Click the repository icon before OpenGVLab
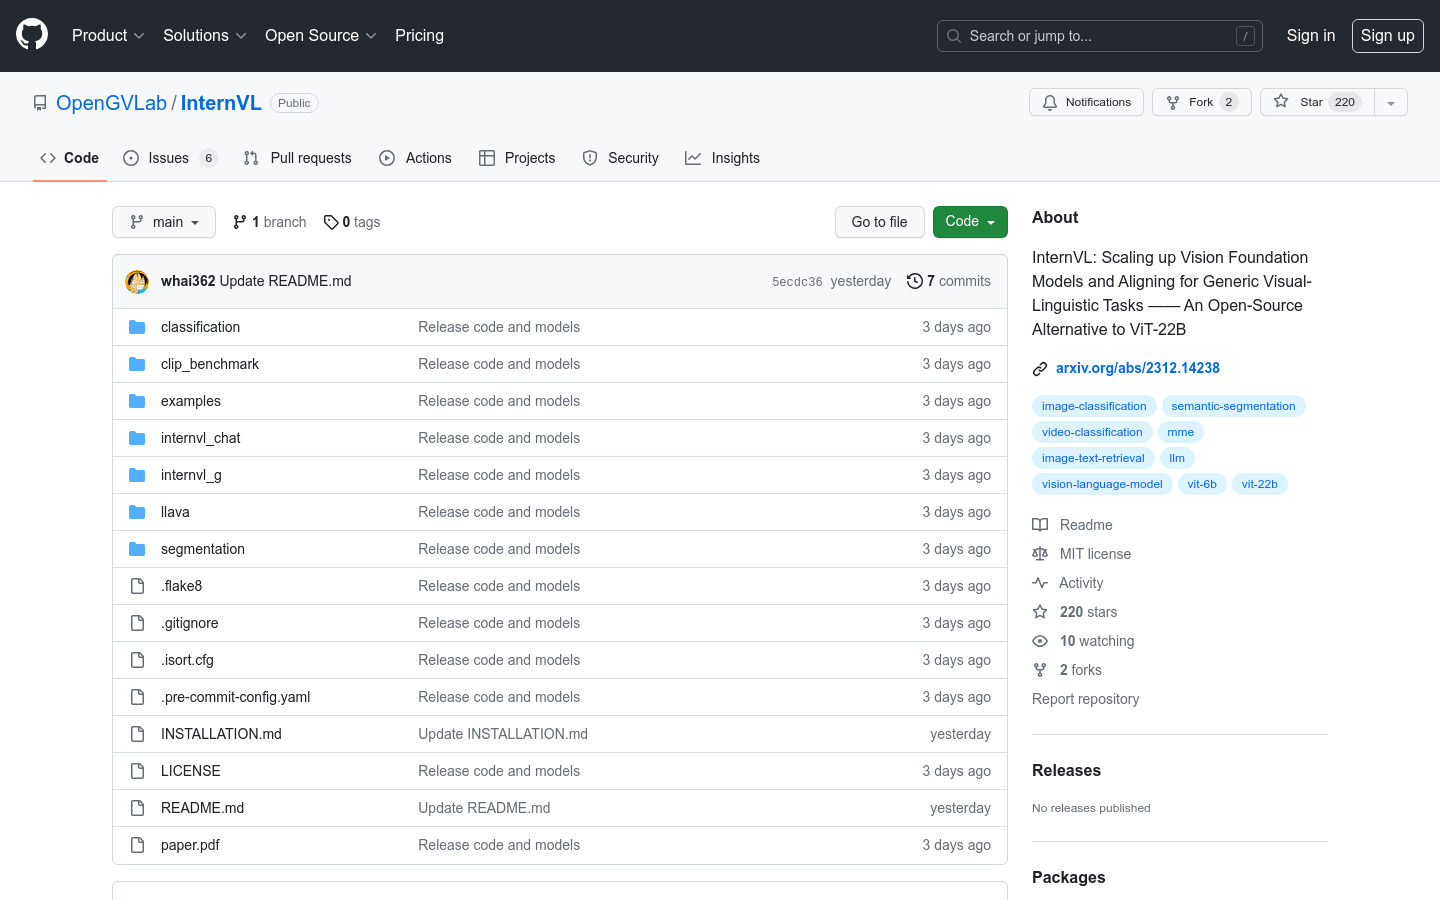Viewport: 1440px width, 900px height. point(40,103)
